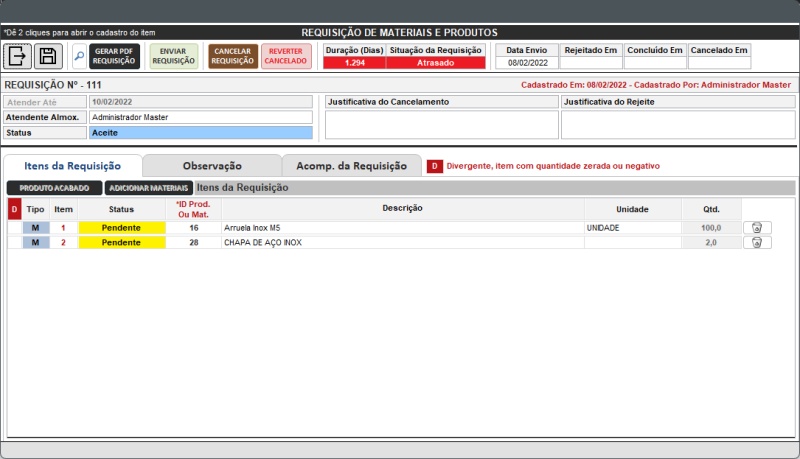Image resolution: width=800 pixels, height=459 pixels.
Task: Click the Produto Acabado button
Action: pos(55,188)
